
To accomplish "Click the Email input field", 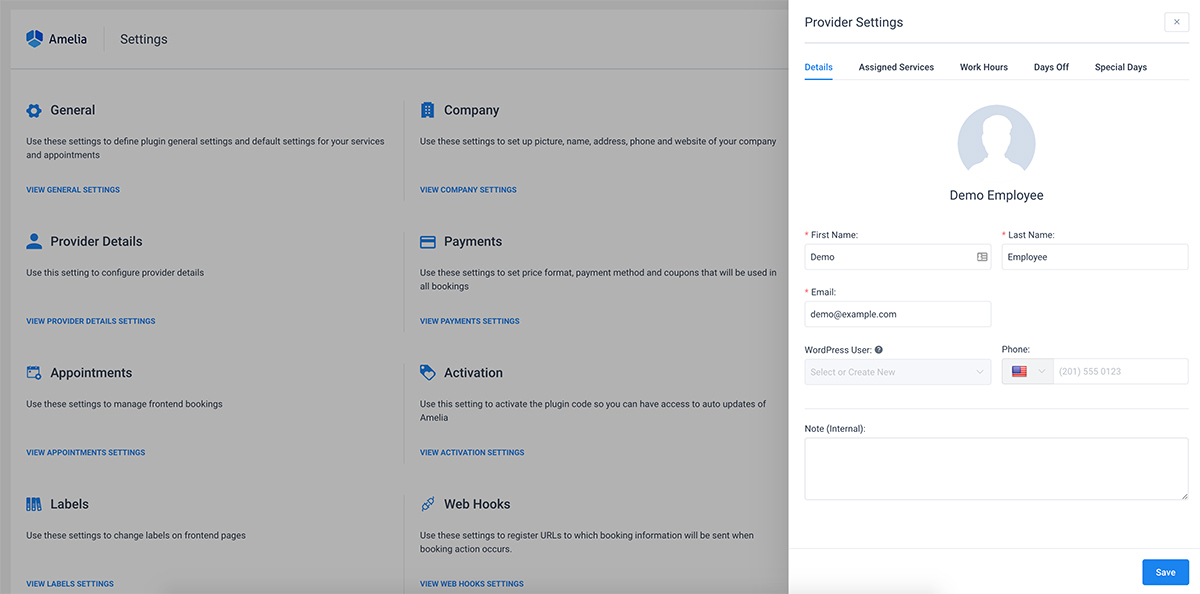I will point(898,314).
